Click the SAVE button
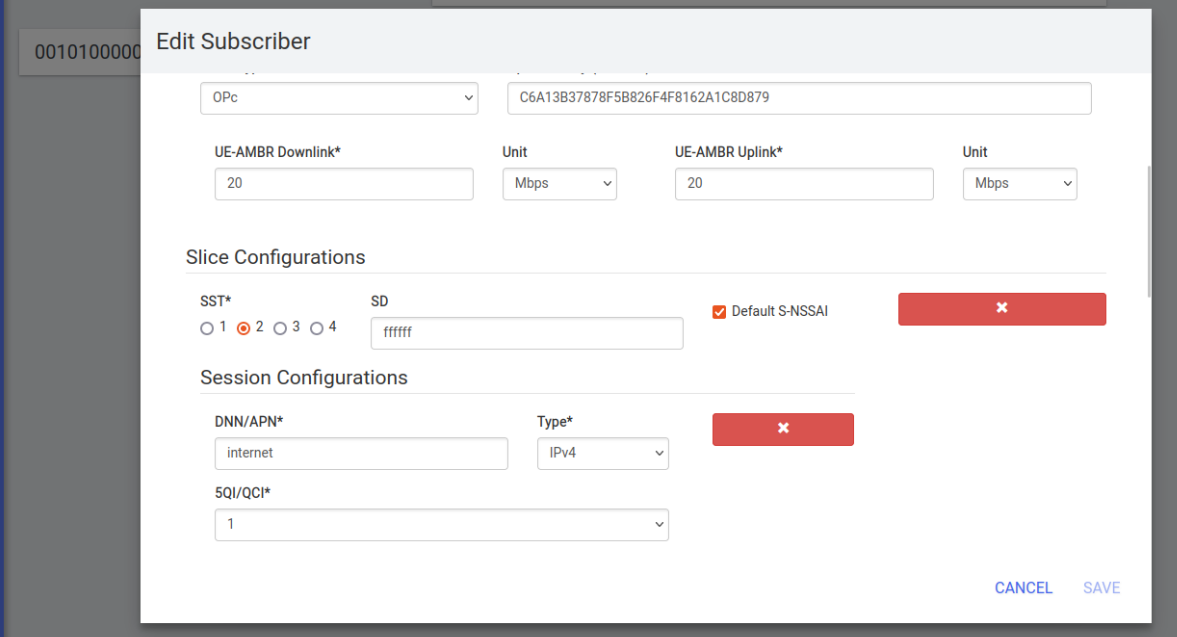Image resolution: width=1177 pixels, height=637 pixels. 1100,588
